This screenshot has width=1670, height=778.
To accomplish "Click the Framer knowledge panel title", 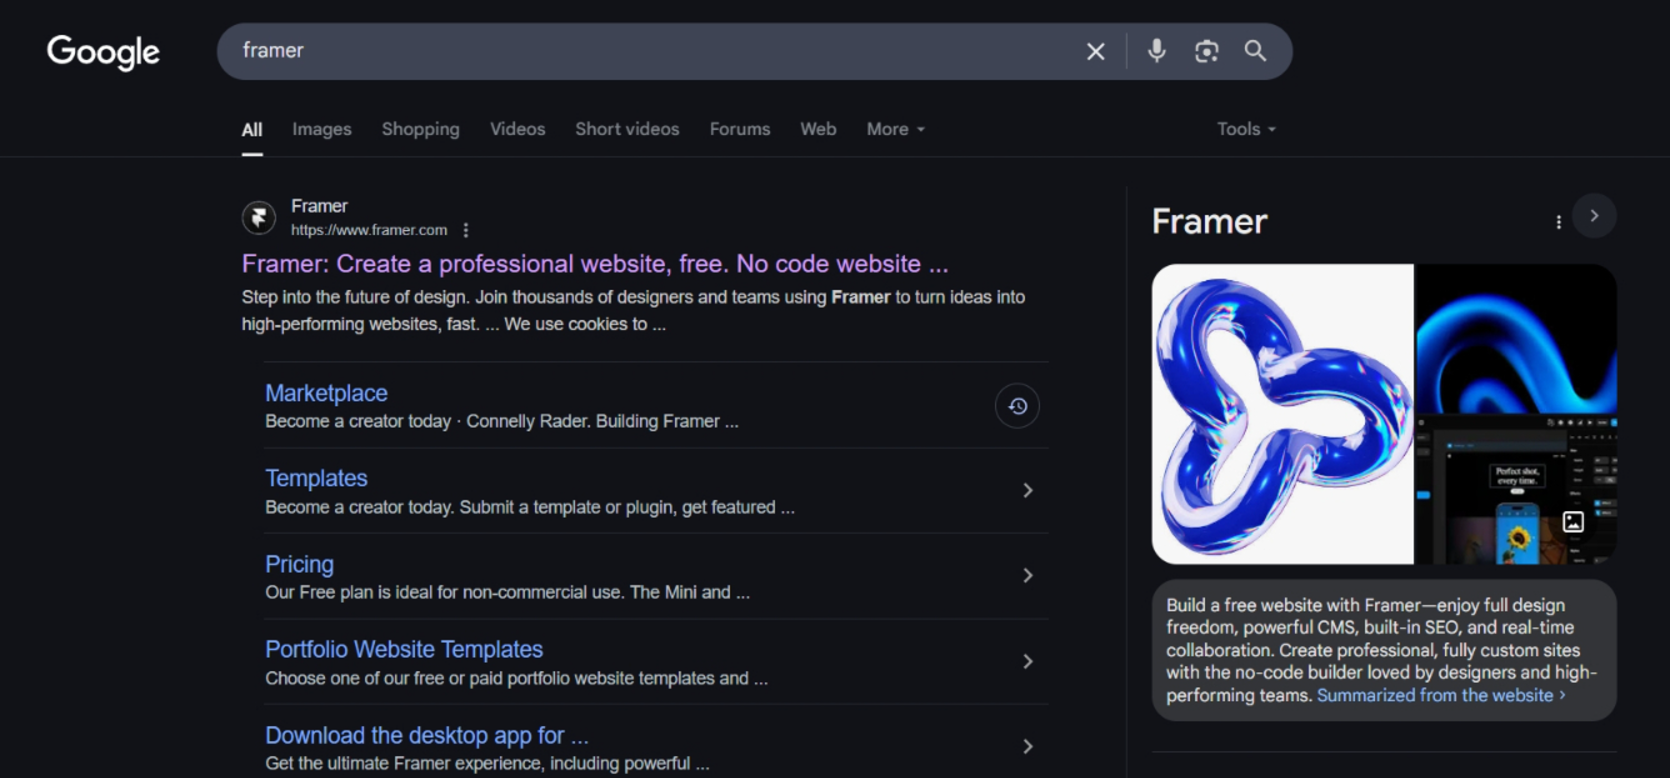I will 1209,221.
